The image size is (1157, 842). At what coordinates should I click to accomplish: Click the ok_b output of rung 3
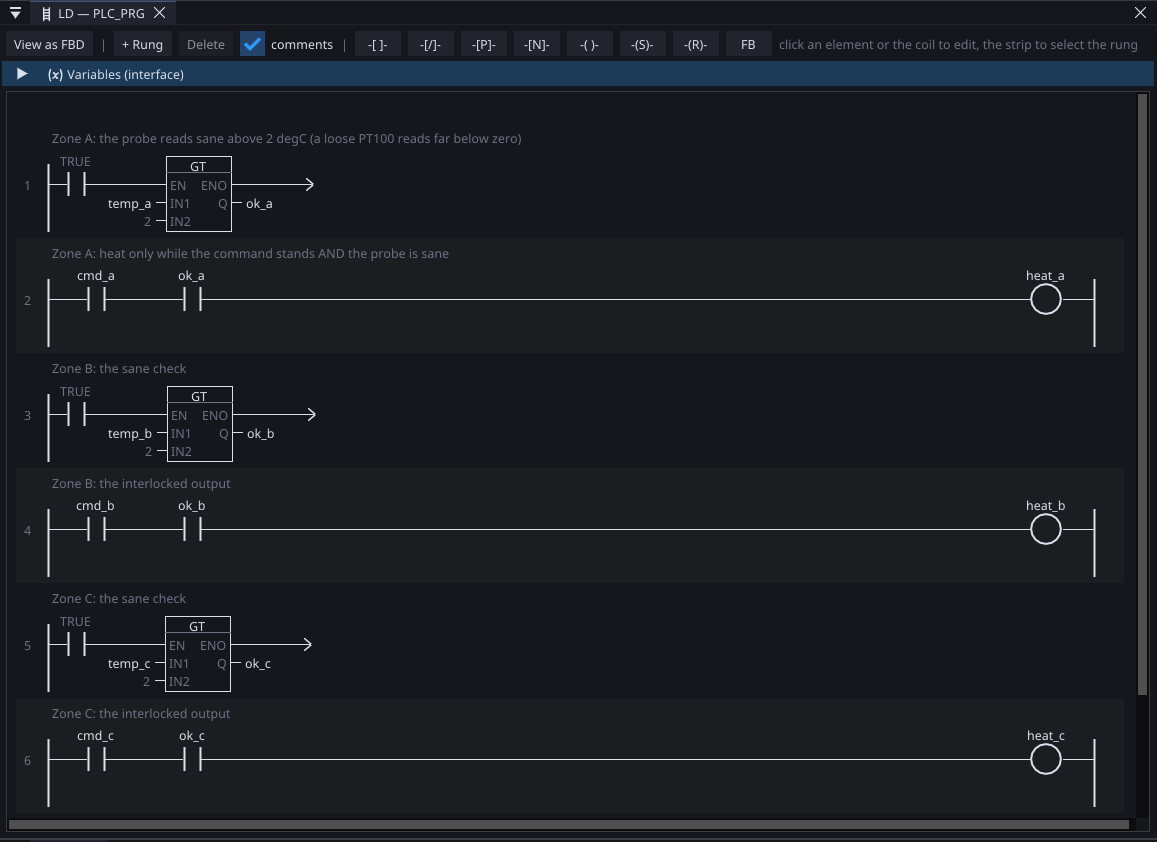[x=260, y=434]
